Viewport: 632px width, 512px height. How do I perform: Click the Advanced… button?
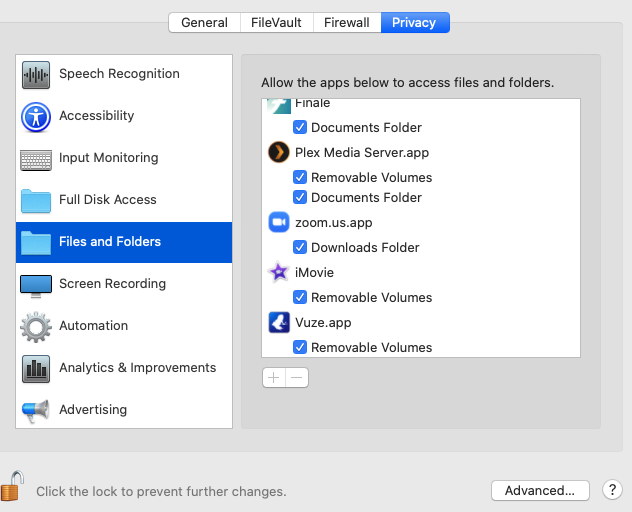coord(540,490)
